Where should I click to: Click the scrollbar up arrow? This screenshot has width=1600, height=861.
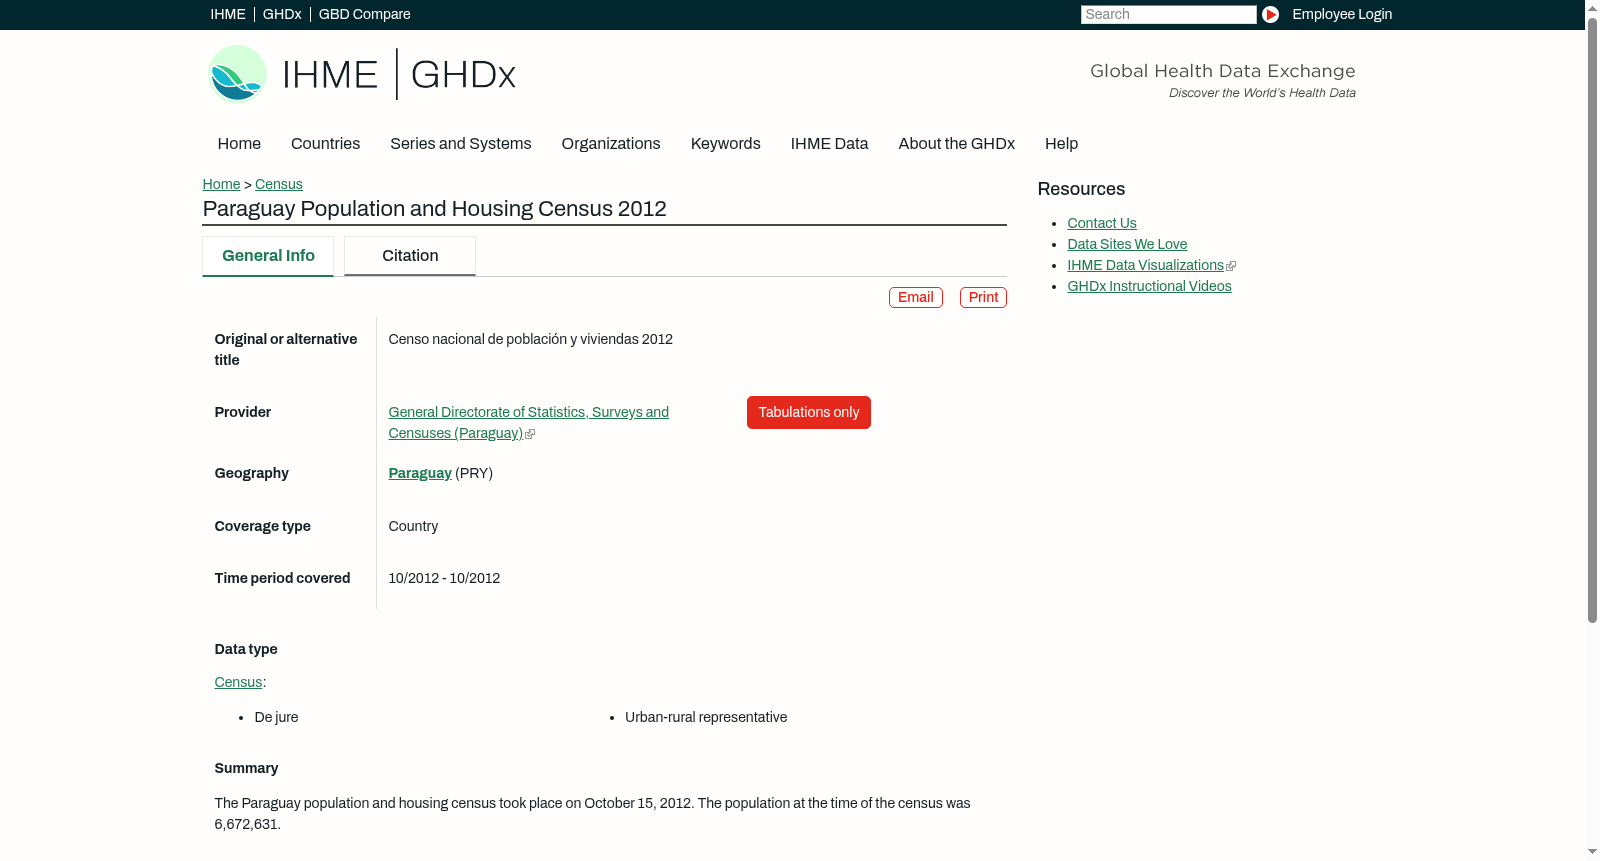[x=1592, y=7]
